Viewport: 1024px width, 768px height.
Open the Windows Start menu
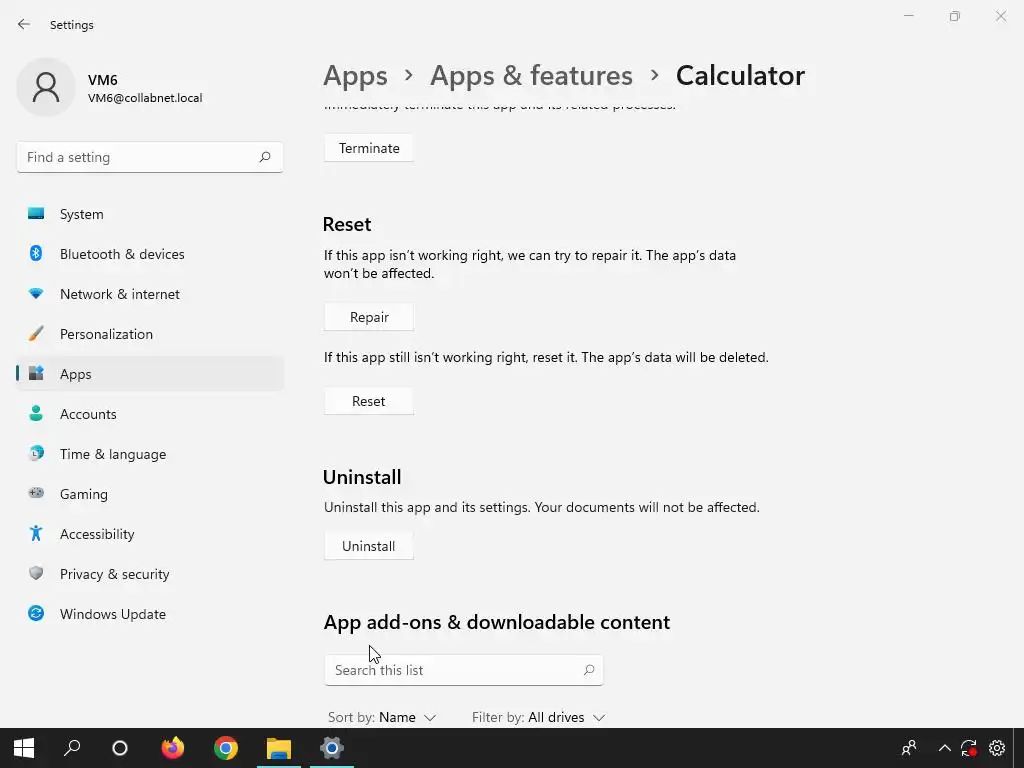click(24, 748)
